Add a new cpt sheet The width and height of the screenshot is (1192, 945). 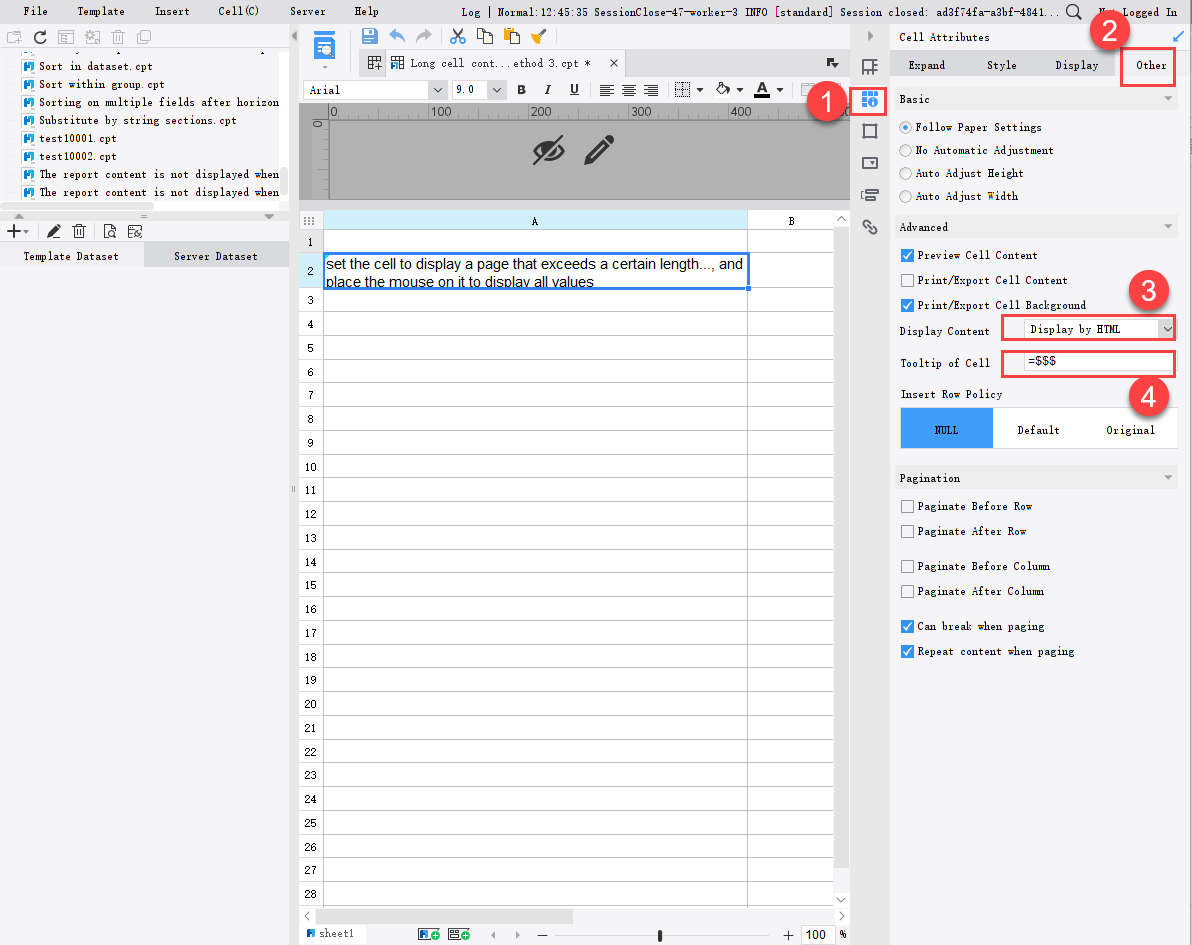[429, 934]
